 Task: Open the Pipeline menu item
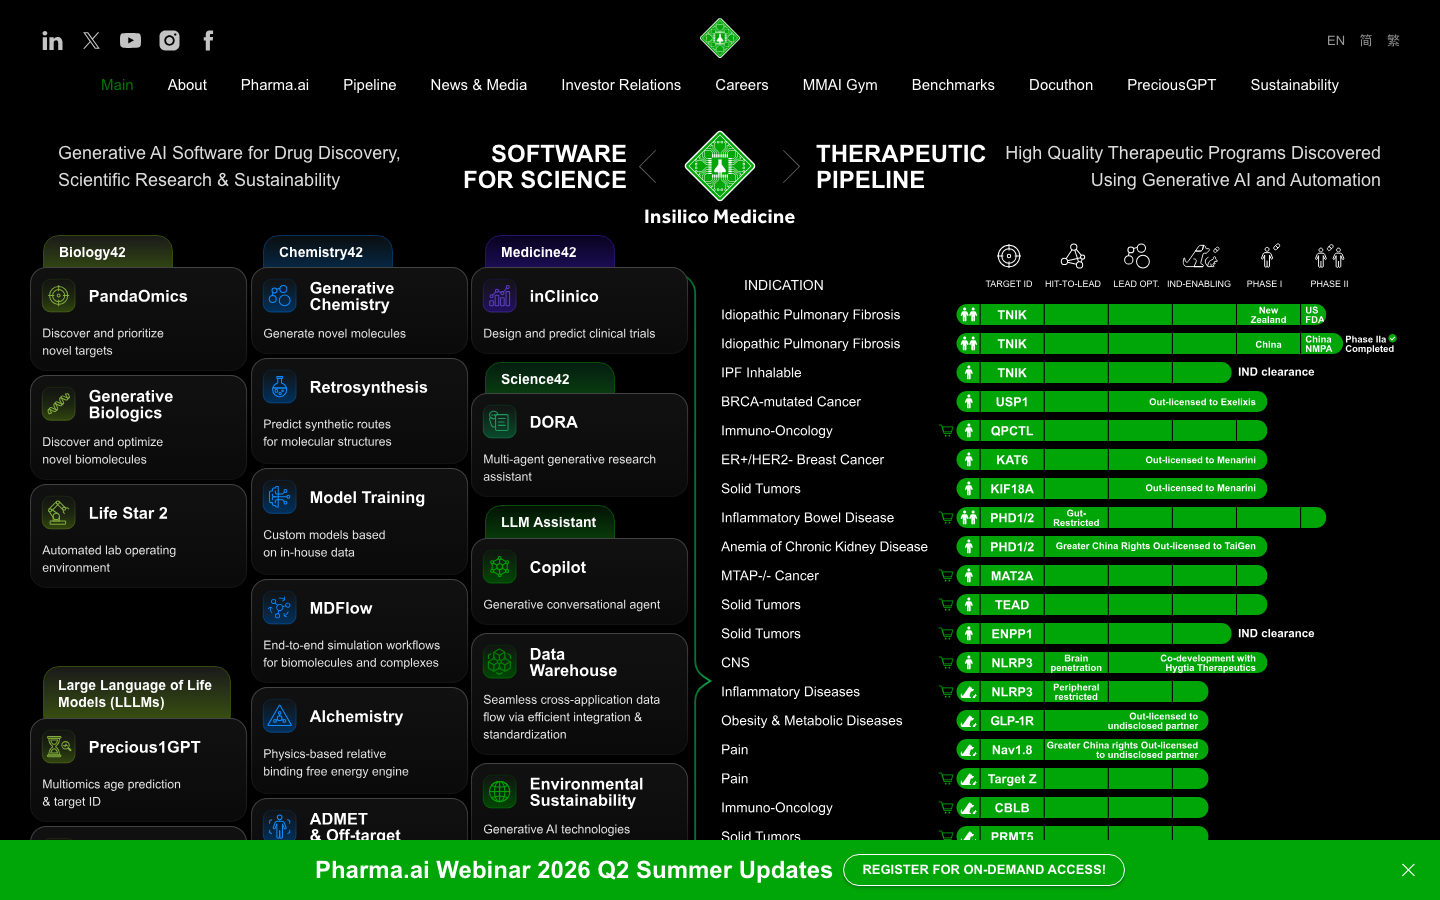[x=370, y=85]
